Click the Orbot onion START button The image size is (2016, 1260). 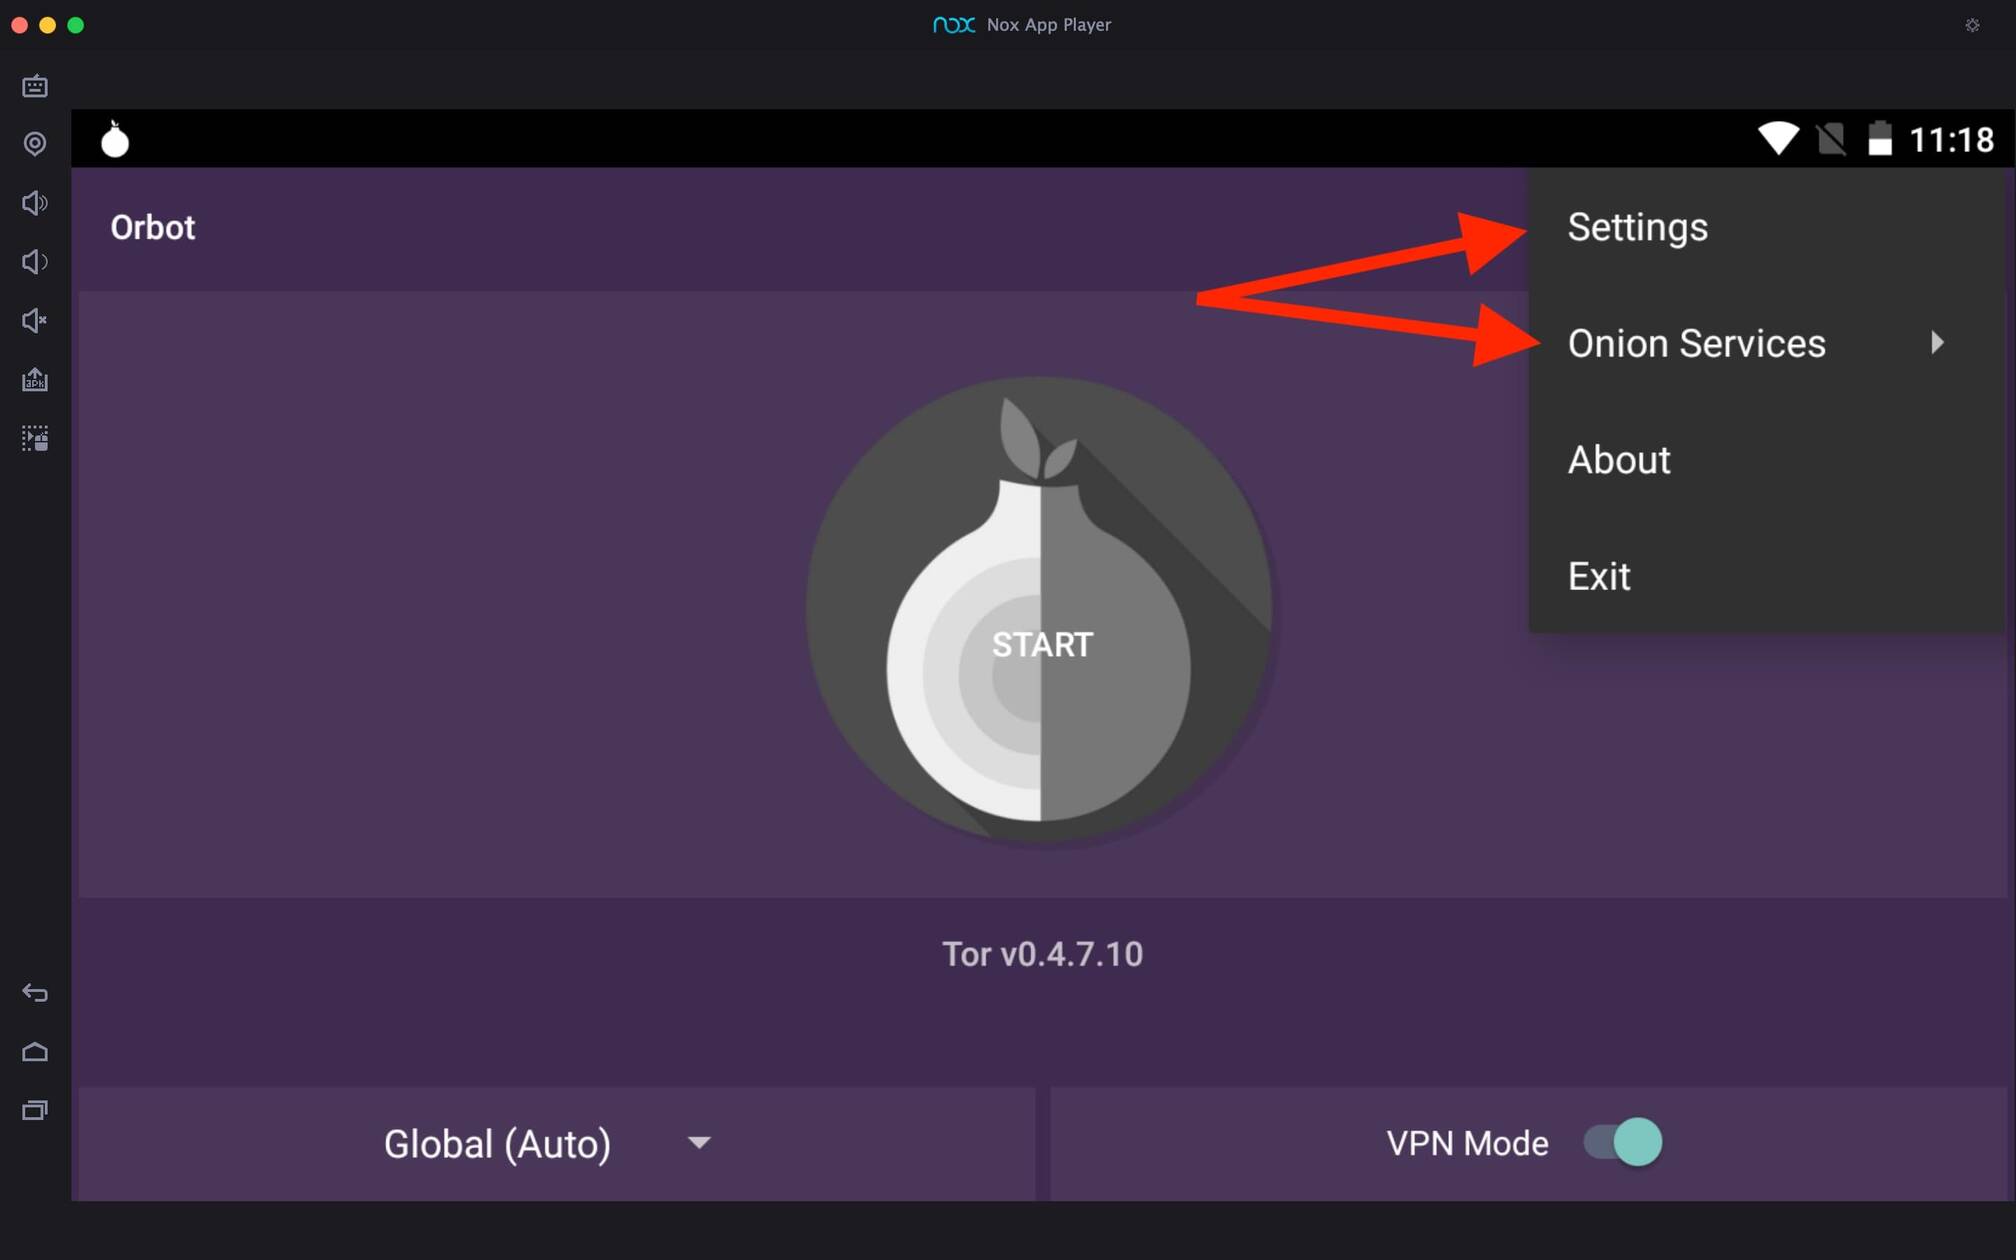tap(1041, 643)
